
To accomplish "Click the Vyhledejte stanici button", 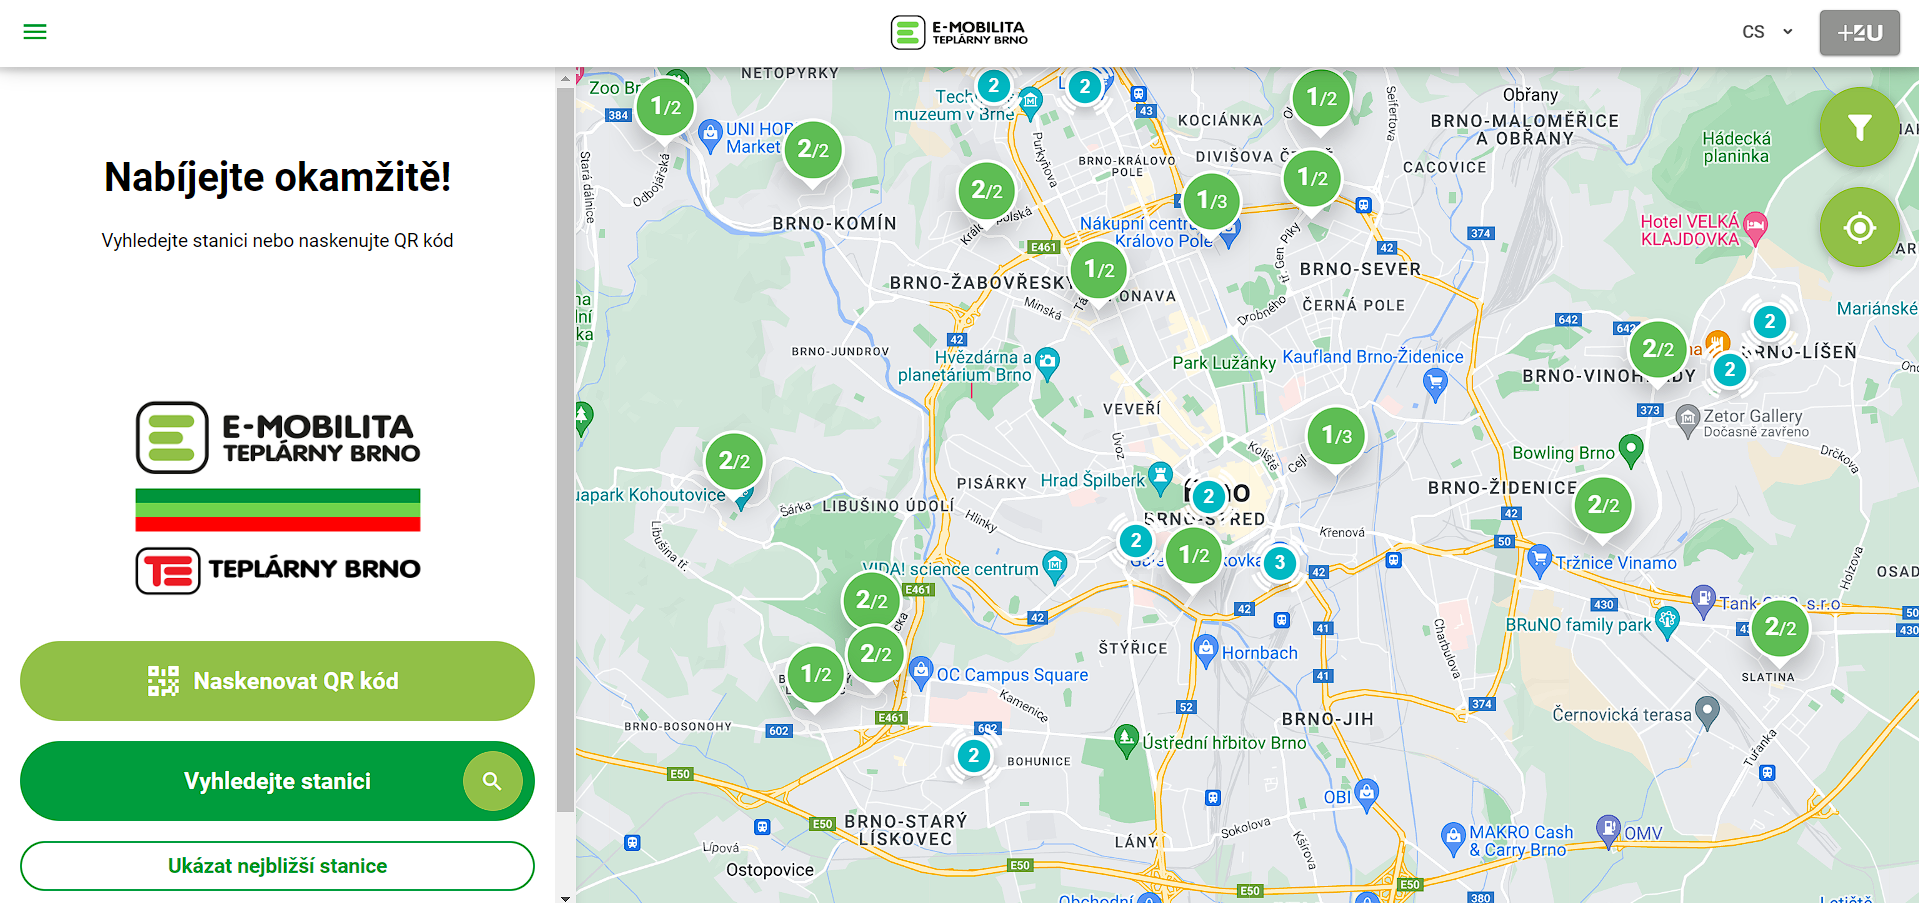I will (277, 781).
